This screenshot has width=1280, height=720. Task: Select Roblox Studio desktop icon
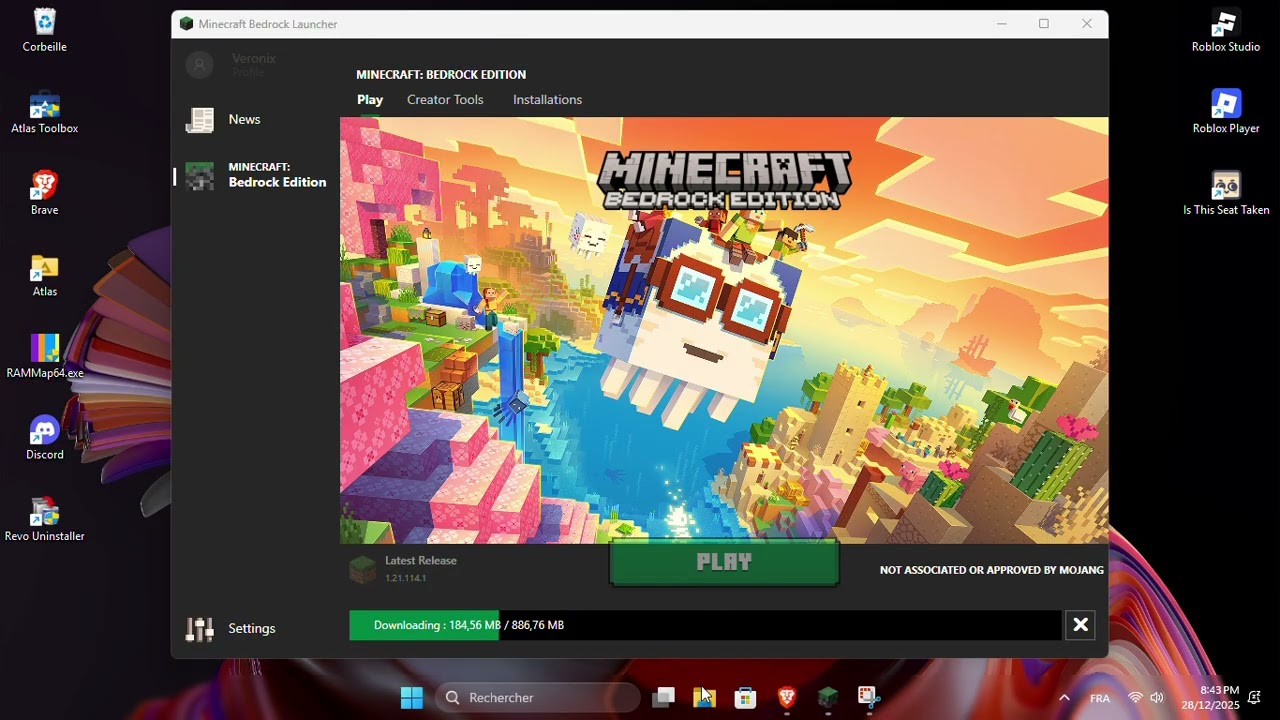pos(1226,30)
